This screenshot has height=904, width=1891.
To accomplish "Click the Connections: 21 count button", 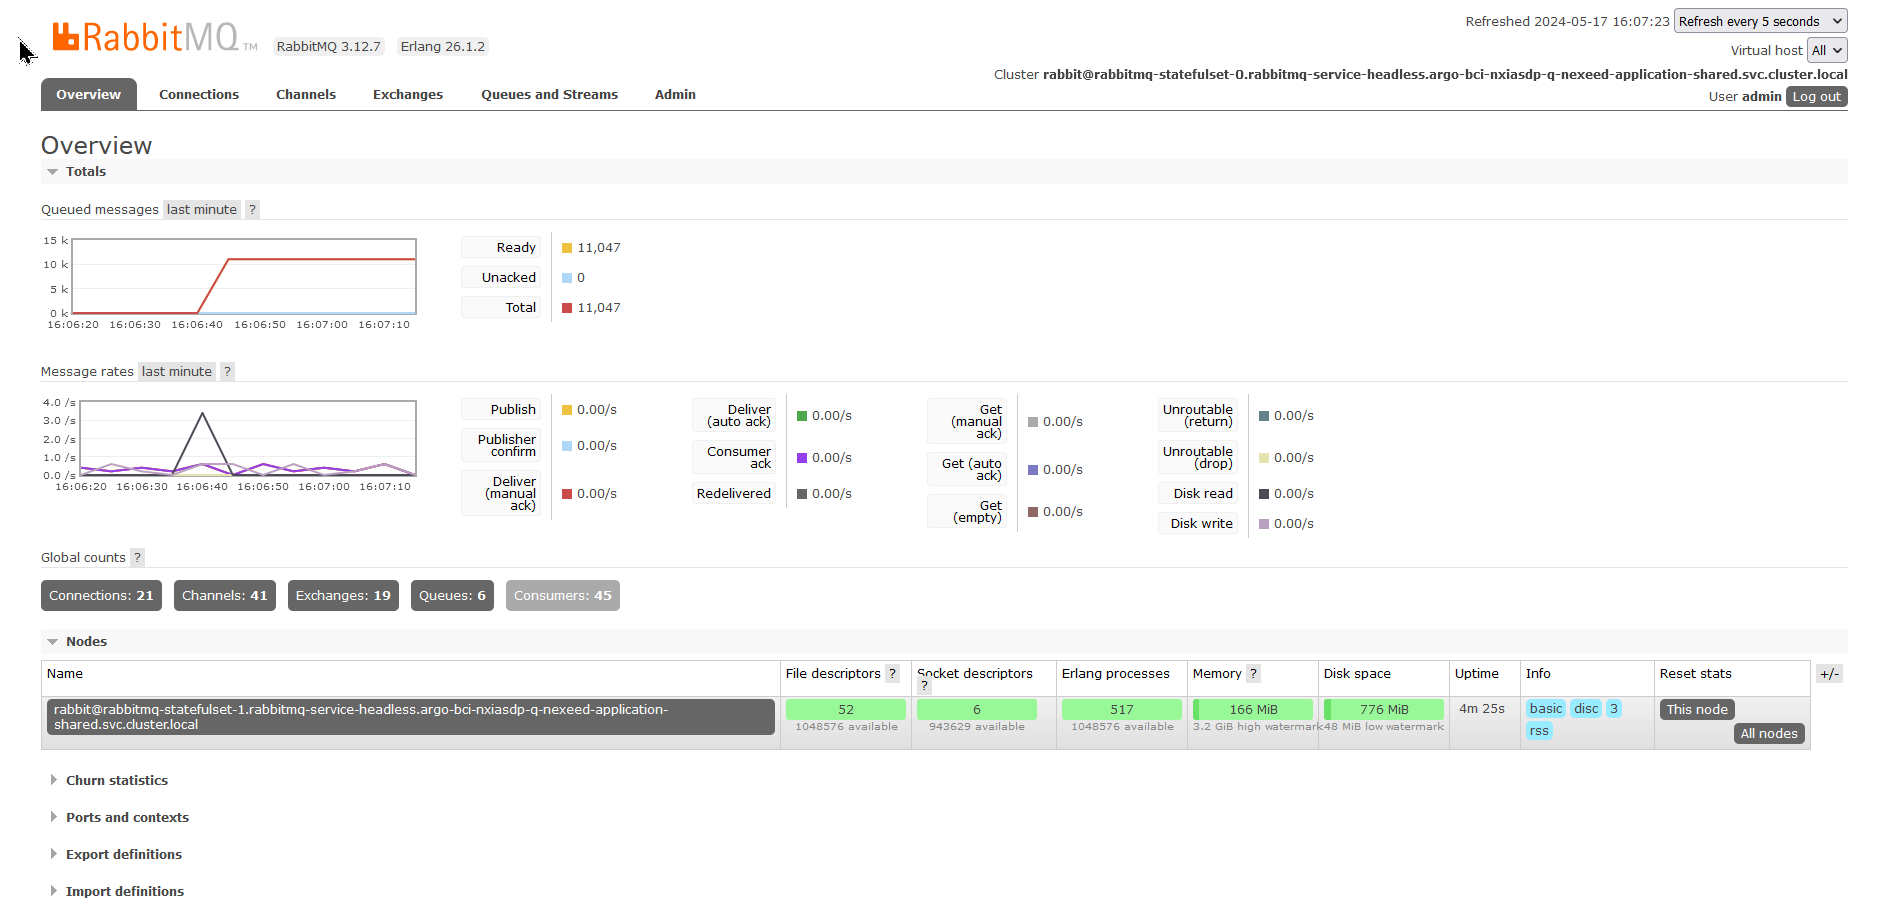I will click(x=101, y=596).
